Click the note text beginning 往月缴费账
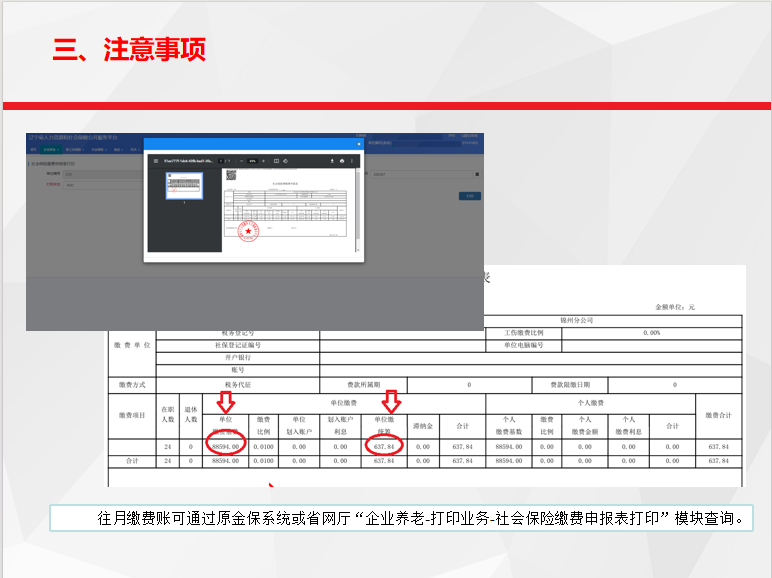This screenshot has width=772, height=578. [421, 518]
